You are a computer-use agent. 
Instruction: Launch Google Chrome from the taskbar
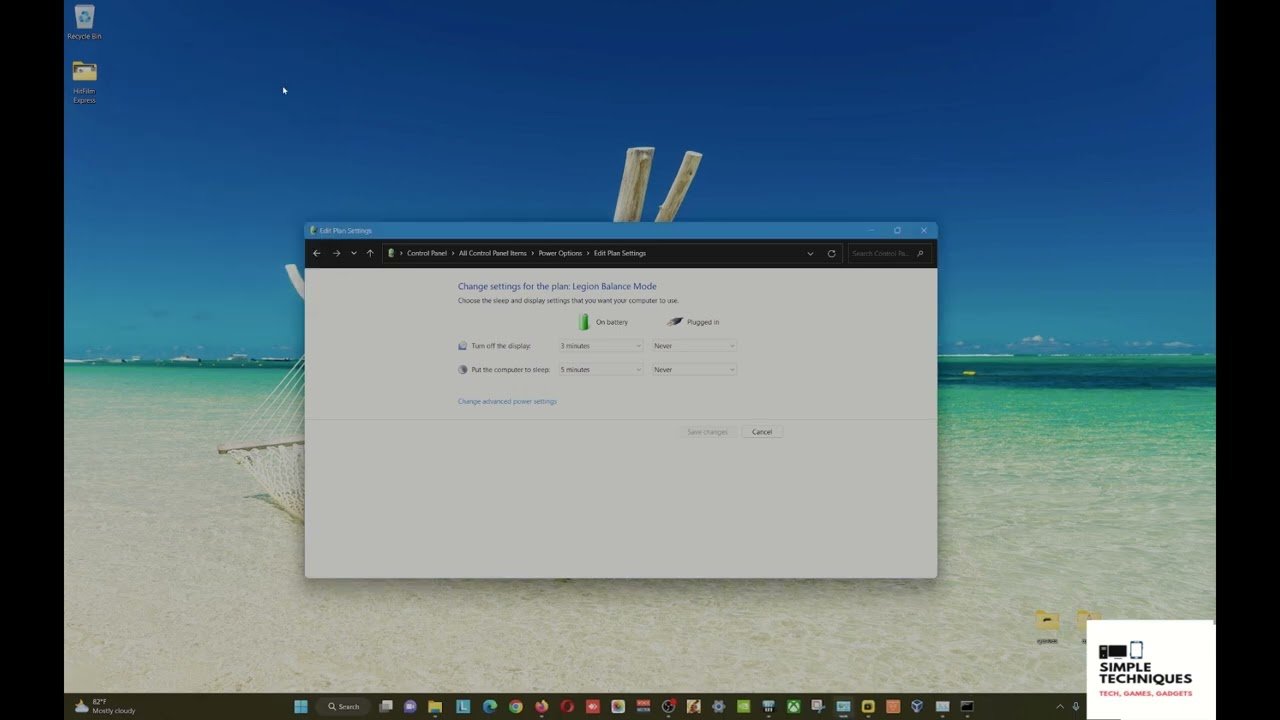pyautogui.click(x=515, y=707)
